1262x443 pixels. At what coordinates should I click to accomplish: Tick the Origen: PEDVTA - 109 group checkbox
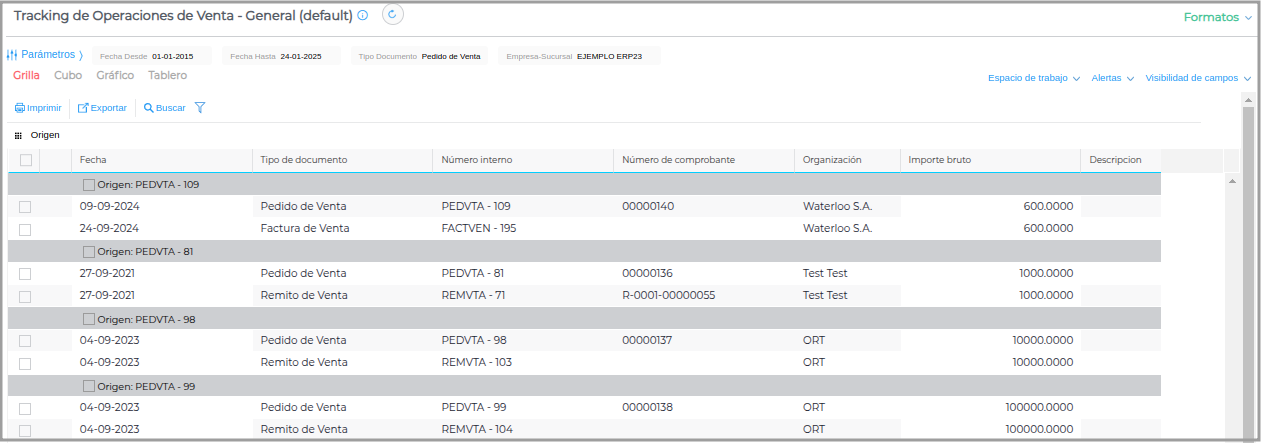[x=89, y=185]
